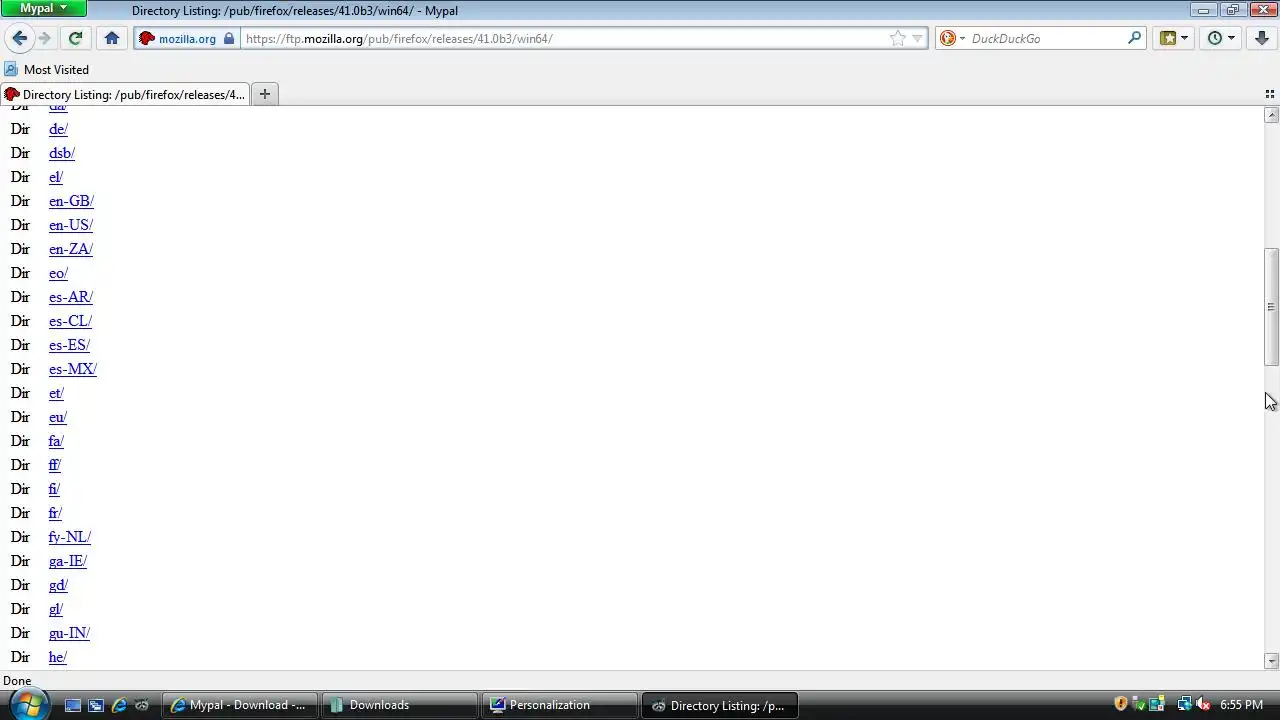Open the dsb/ directory link

[x=62, y=153]
